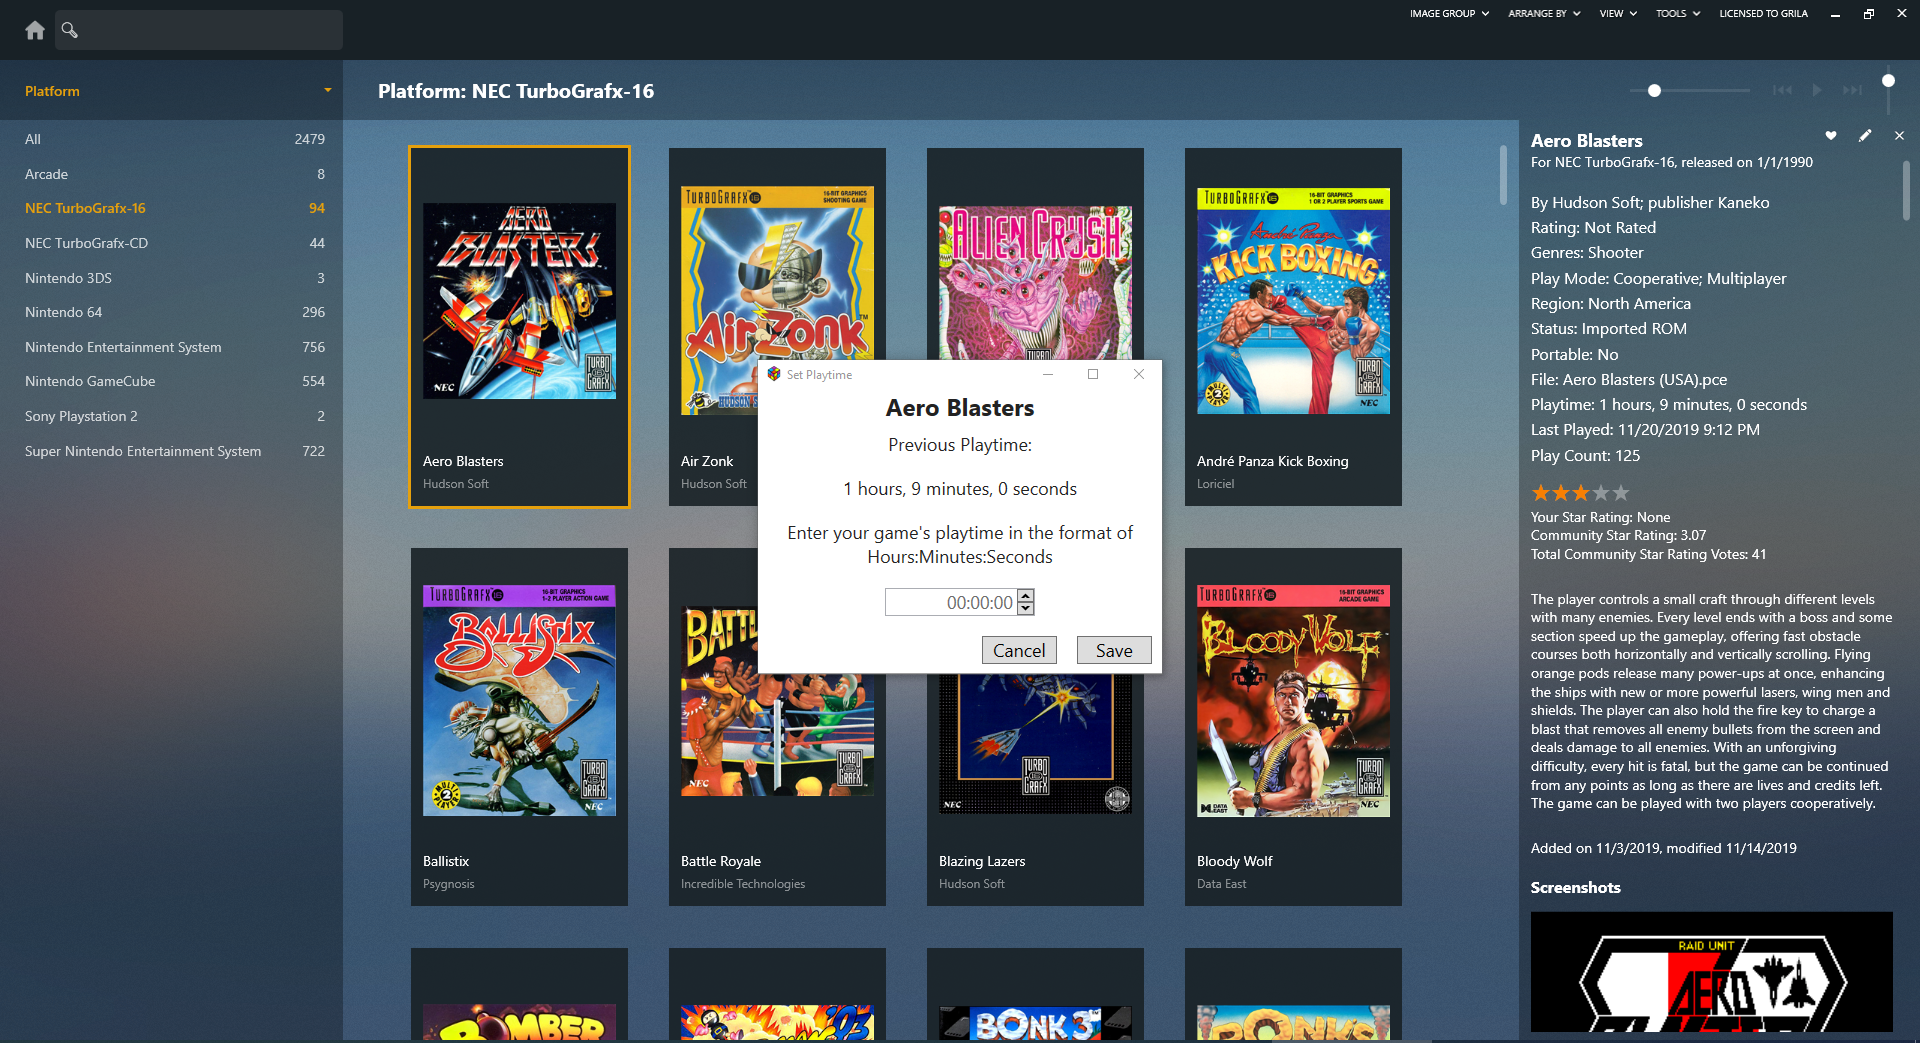Image resolution: width=1920 pixels, height=1043 pixels.
Task: Select Aero Blasters box art
Action: point(519,301)
